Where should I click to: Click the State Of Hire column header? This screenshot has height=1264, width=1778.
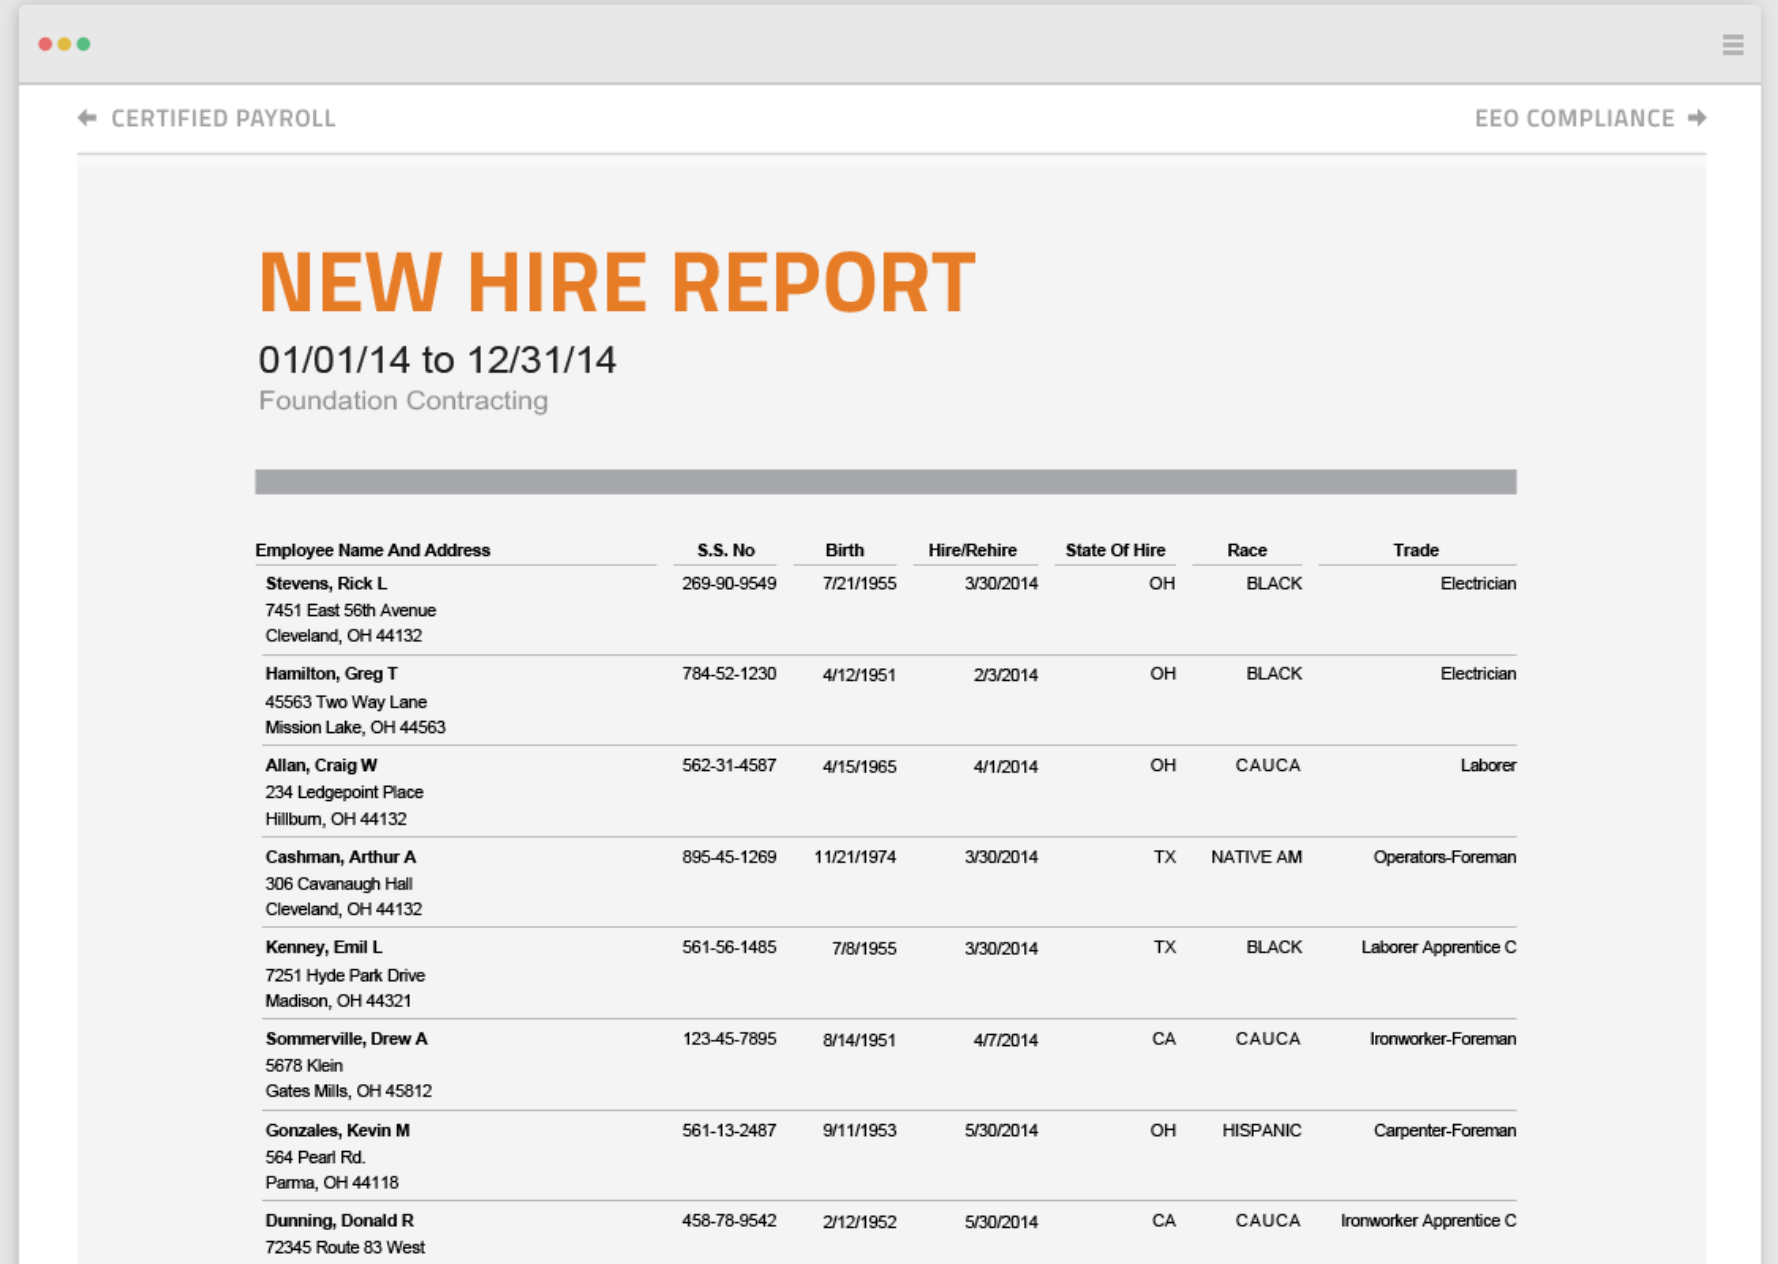[x=1115, y=550]
